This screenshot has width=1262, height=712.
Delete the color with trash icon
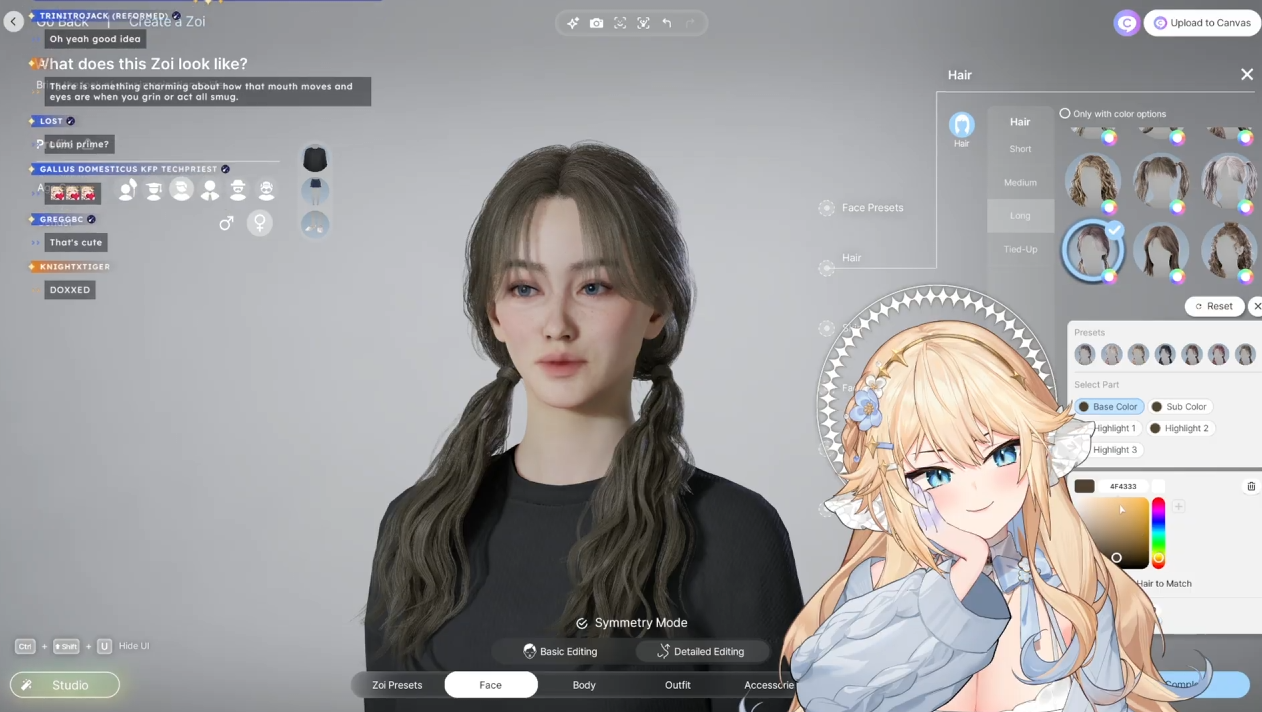coord(1251,486)
